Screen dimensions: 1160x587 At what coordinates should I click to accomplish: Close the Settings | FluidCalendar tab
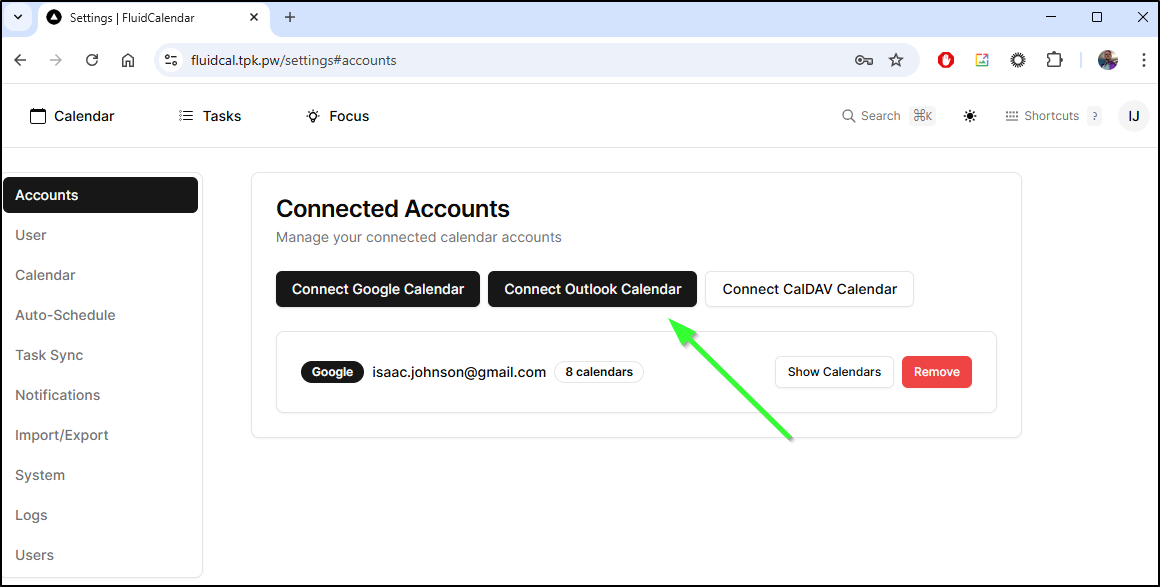(254, 17)
